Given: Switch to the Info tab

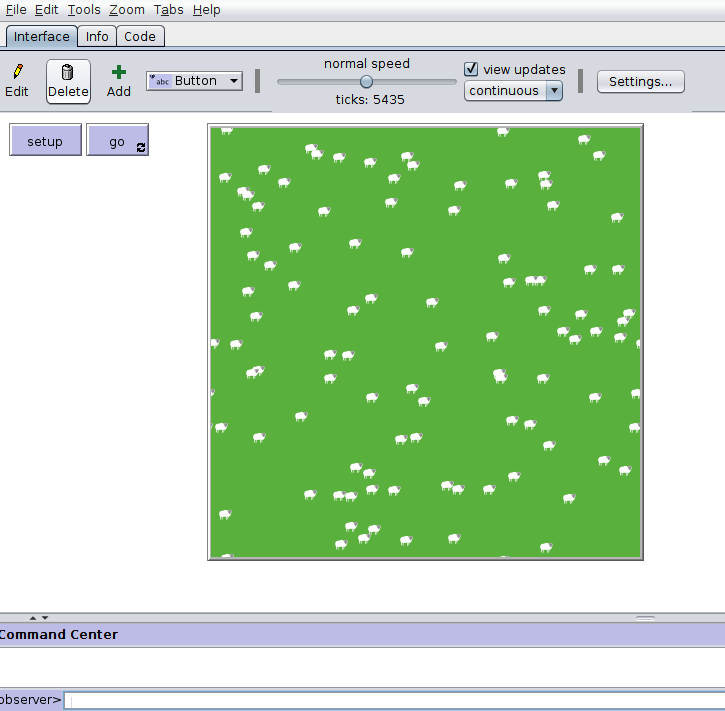Looking at the screenshot, I should 97,37.
